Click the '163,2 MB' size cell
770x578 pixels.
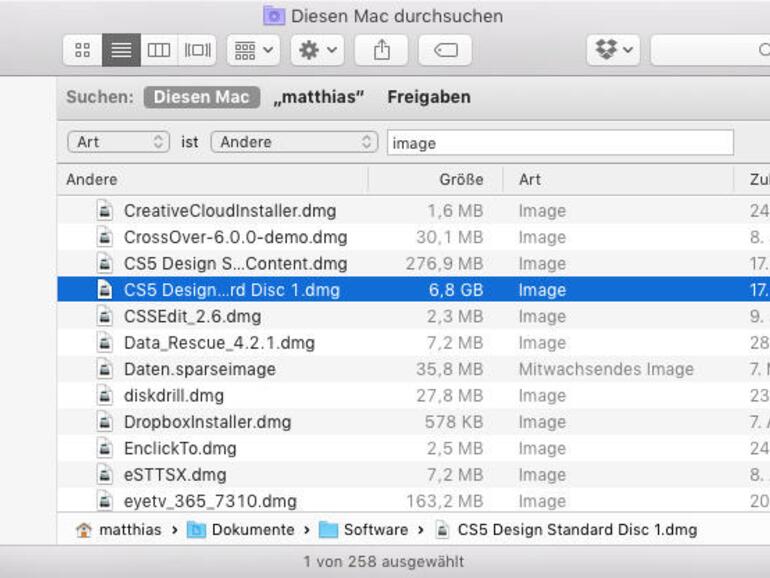pyautogui.click(x=444, y=501)
